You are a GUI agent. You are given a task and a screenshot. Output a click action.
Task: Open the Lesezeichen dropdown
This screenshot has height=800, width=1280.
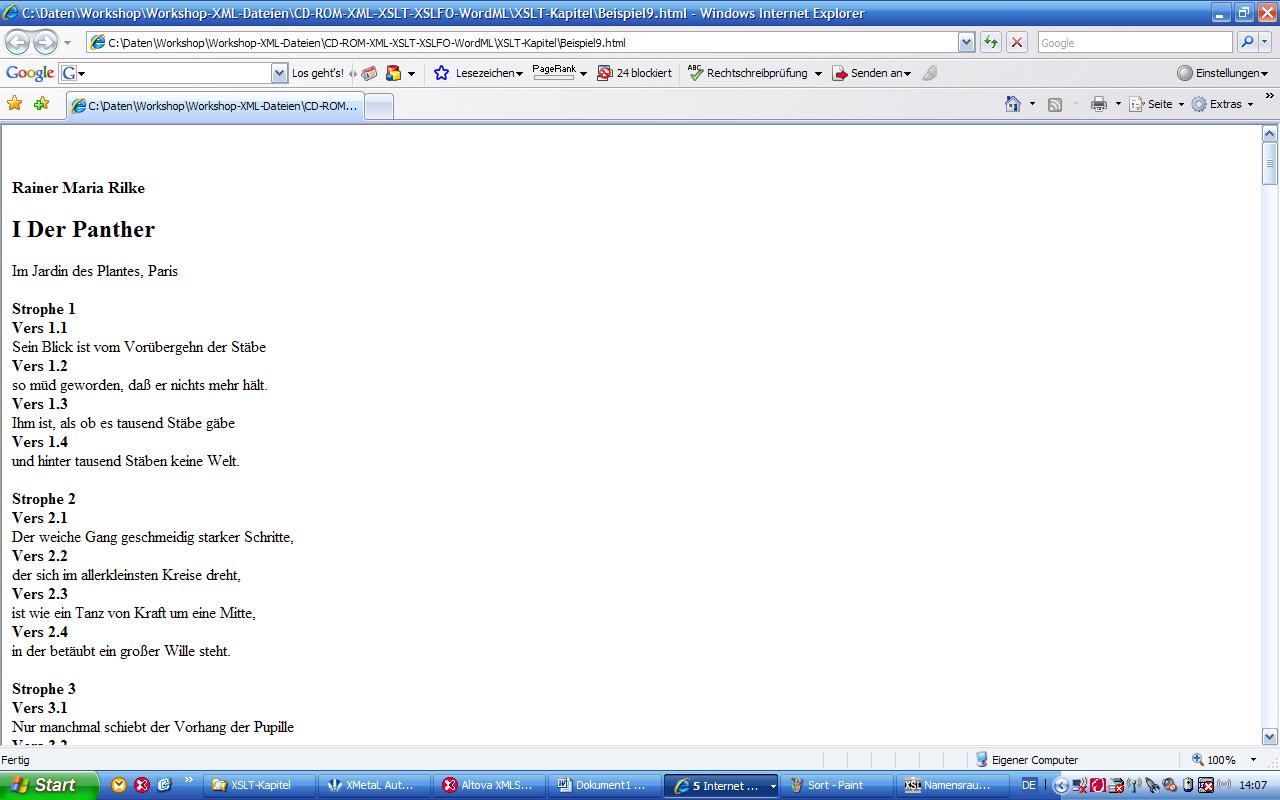point(478,73)
